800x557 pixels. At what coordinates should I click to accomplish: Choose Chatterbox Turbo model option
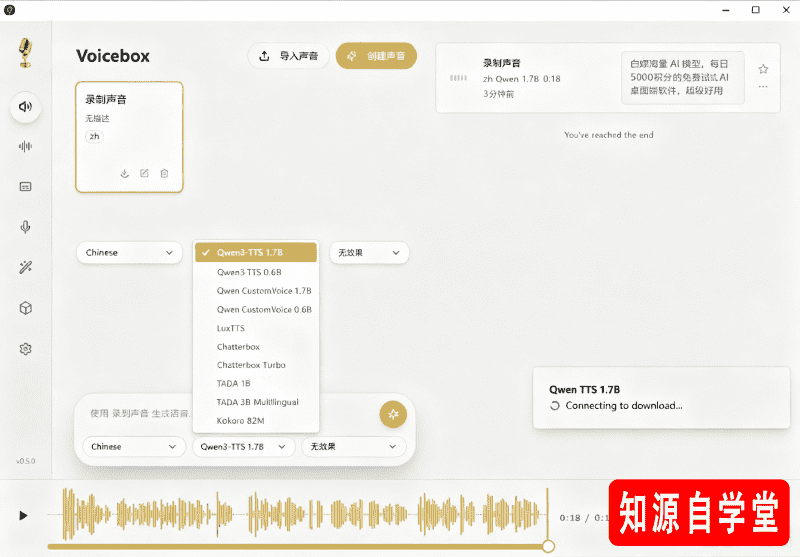pos(256,365)
